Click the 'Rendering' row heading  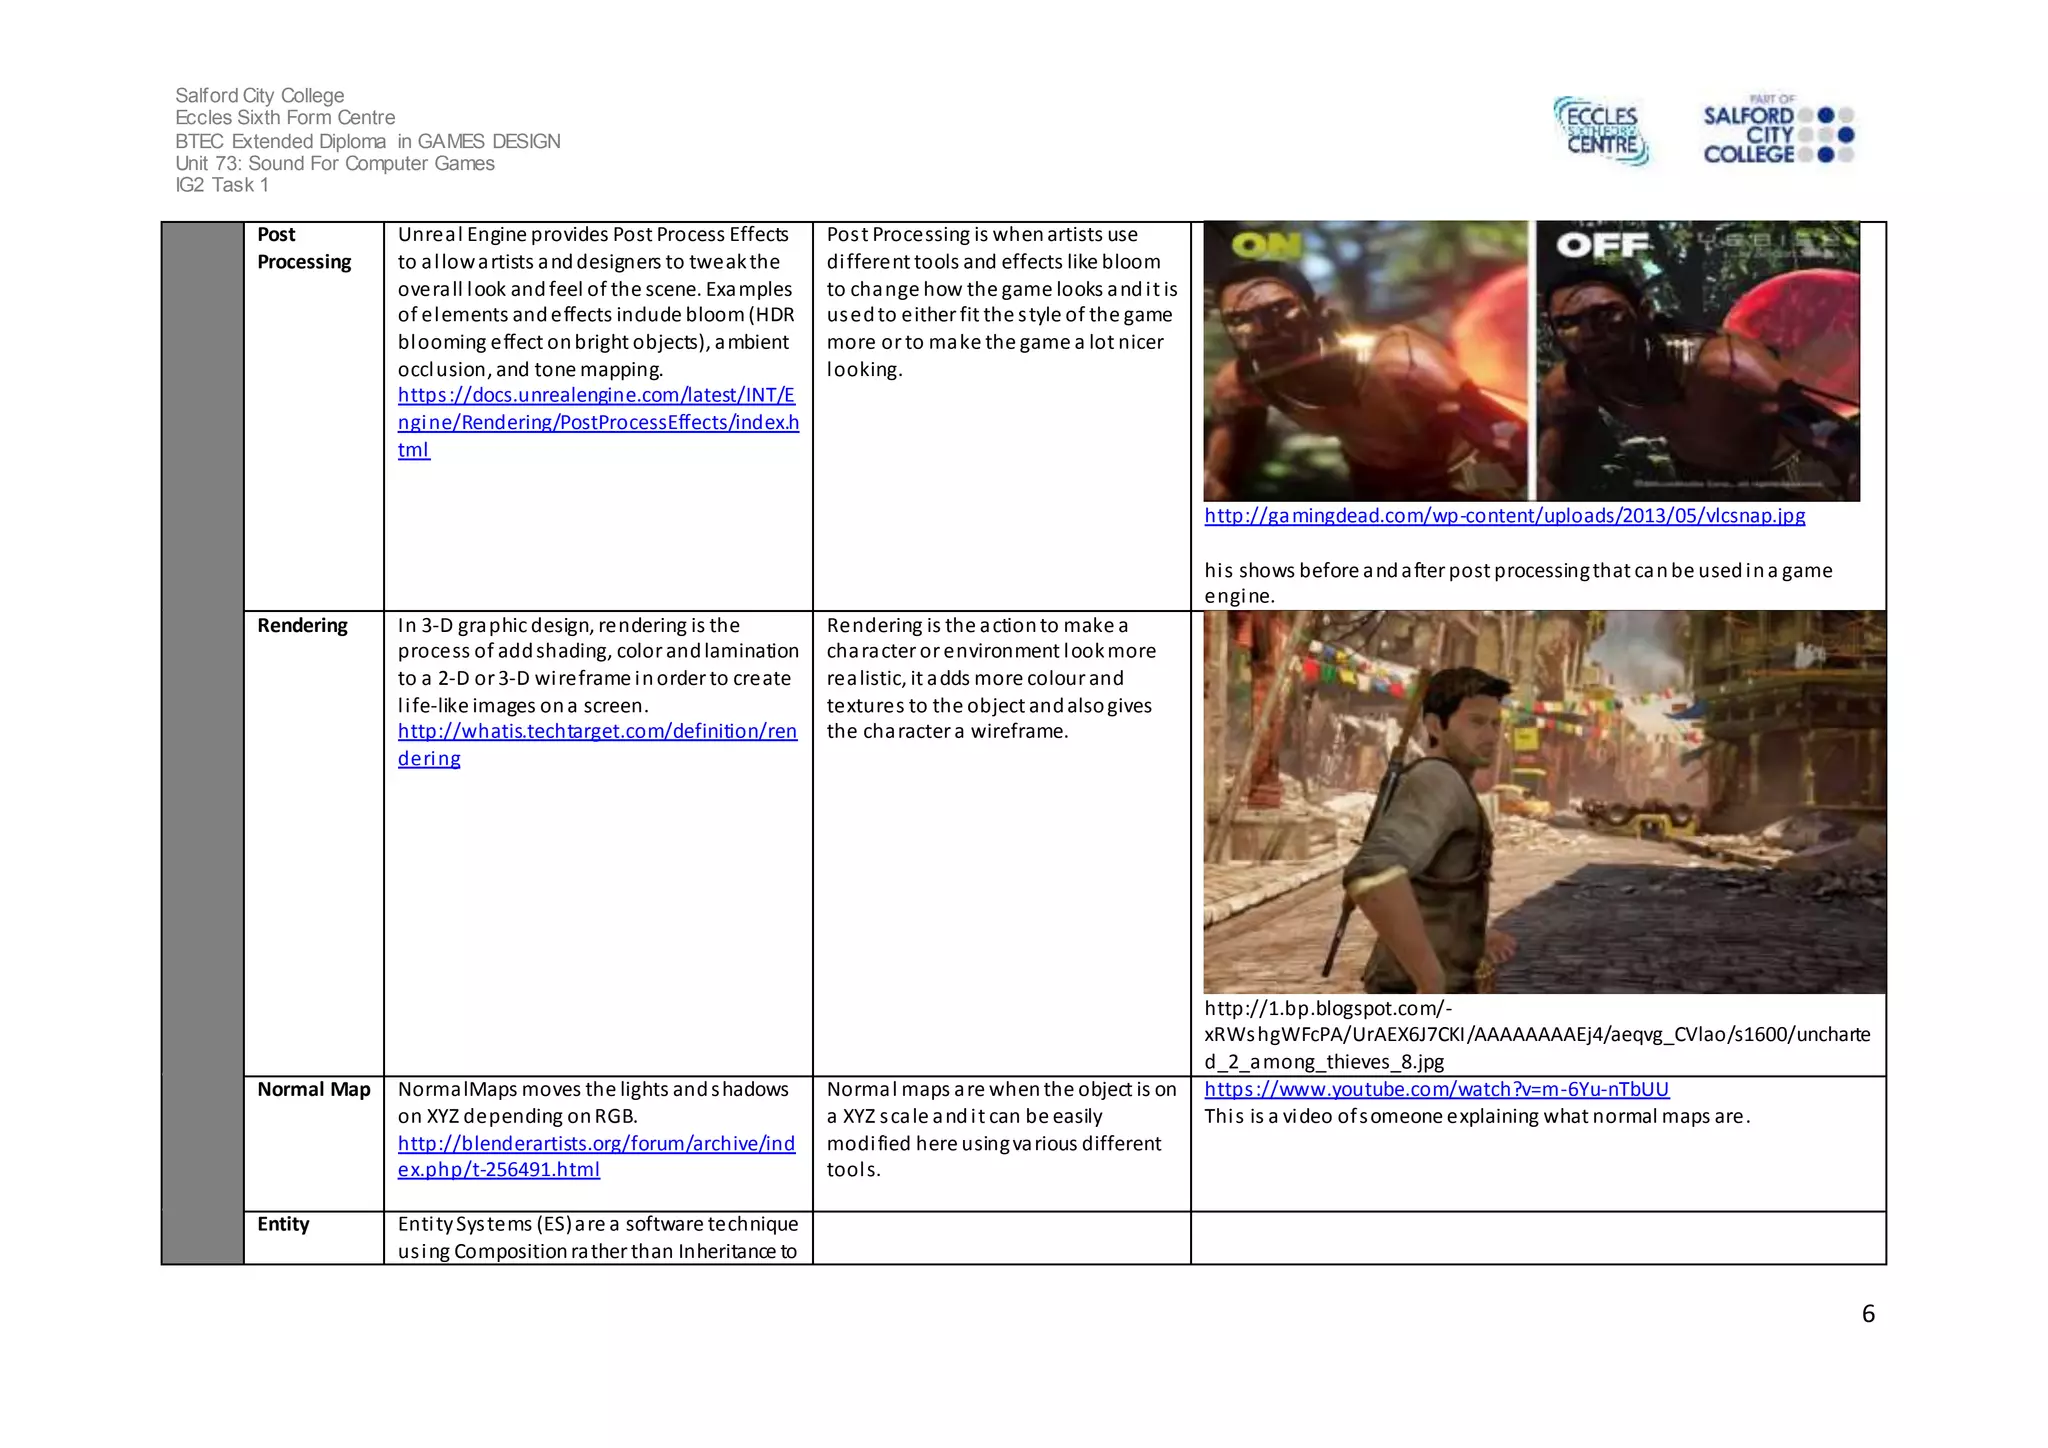point(302,626)
